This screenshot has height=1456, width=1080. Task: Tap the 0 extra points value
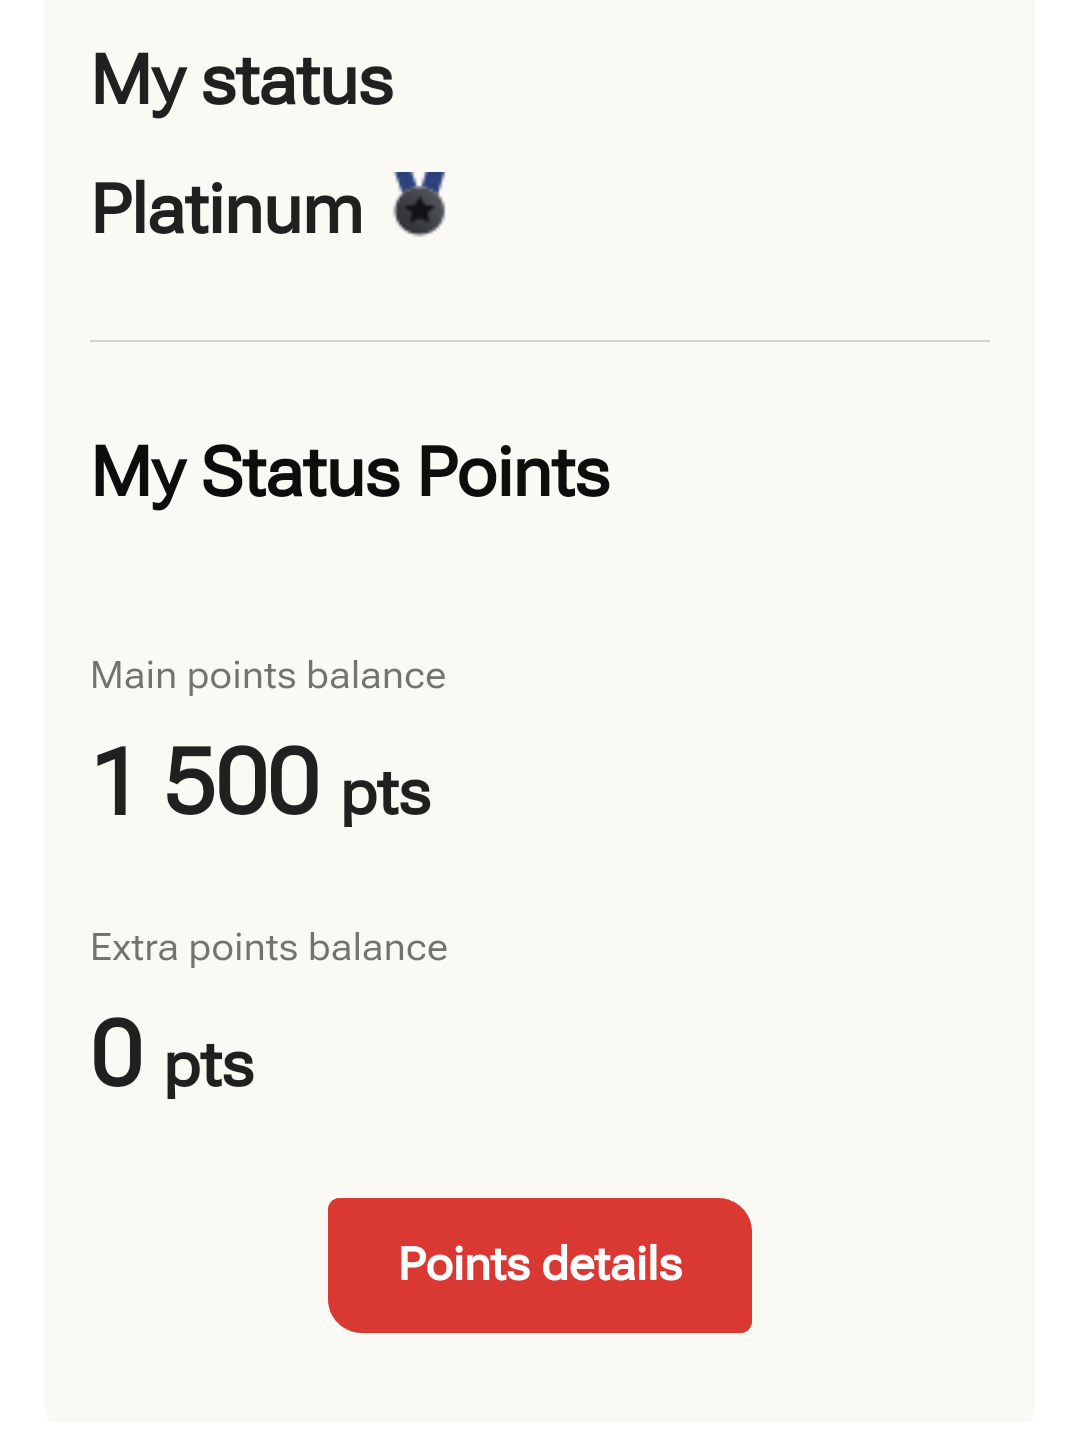(117, 1053)
